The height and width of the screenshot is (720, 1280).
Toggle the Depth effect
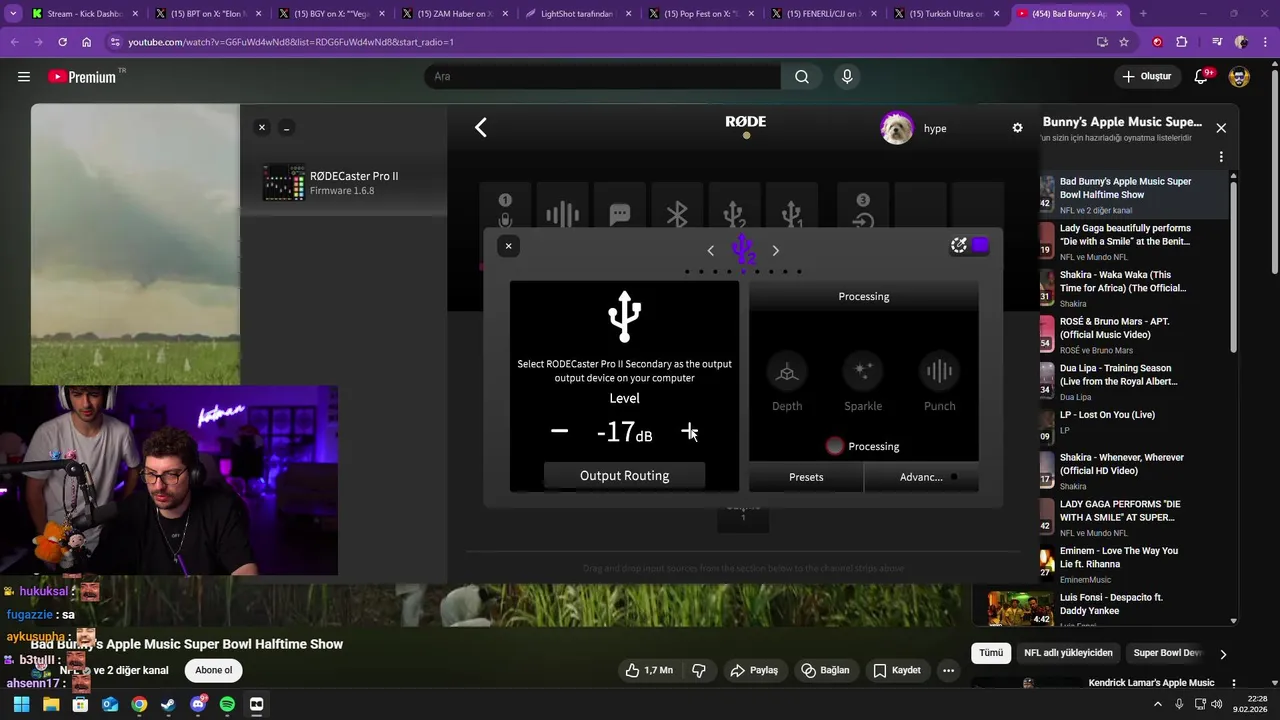(x=787, y=371)
